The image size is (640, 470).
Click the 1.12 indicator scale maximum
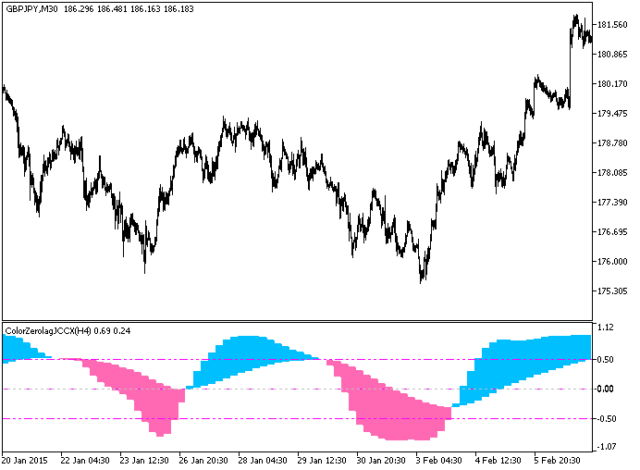coord(604,328)
